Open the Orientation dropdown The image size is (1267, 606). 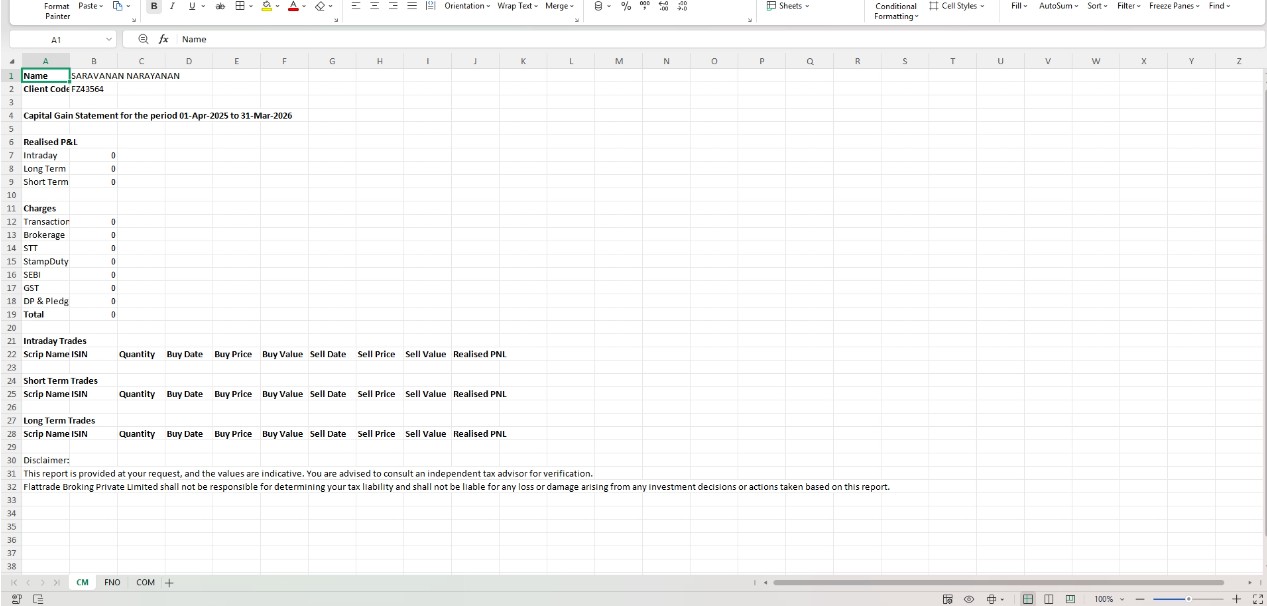tap(466, 6)
